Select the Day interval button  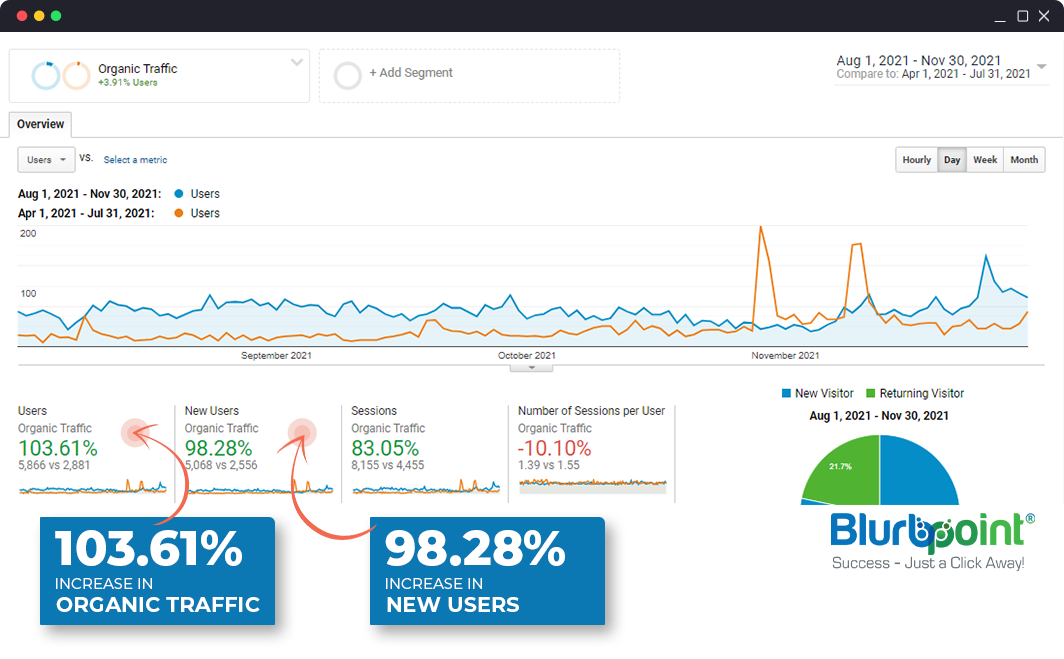pyautogui.click(x=952, y=160)
